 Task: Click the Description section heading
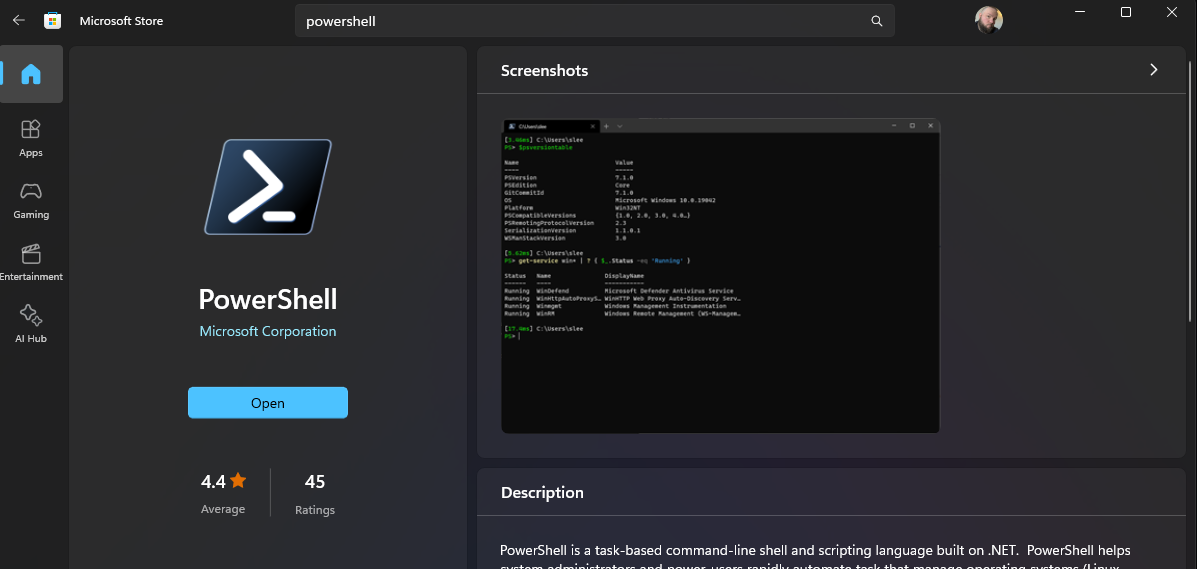[542, 493]
